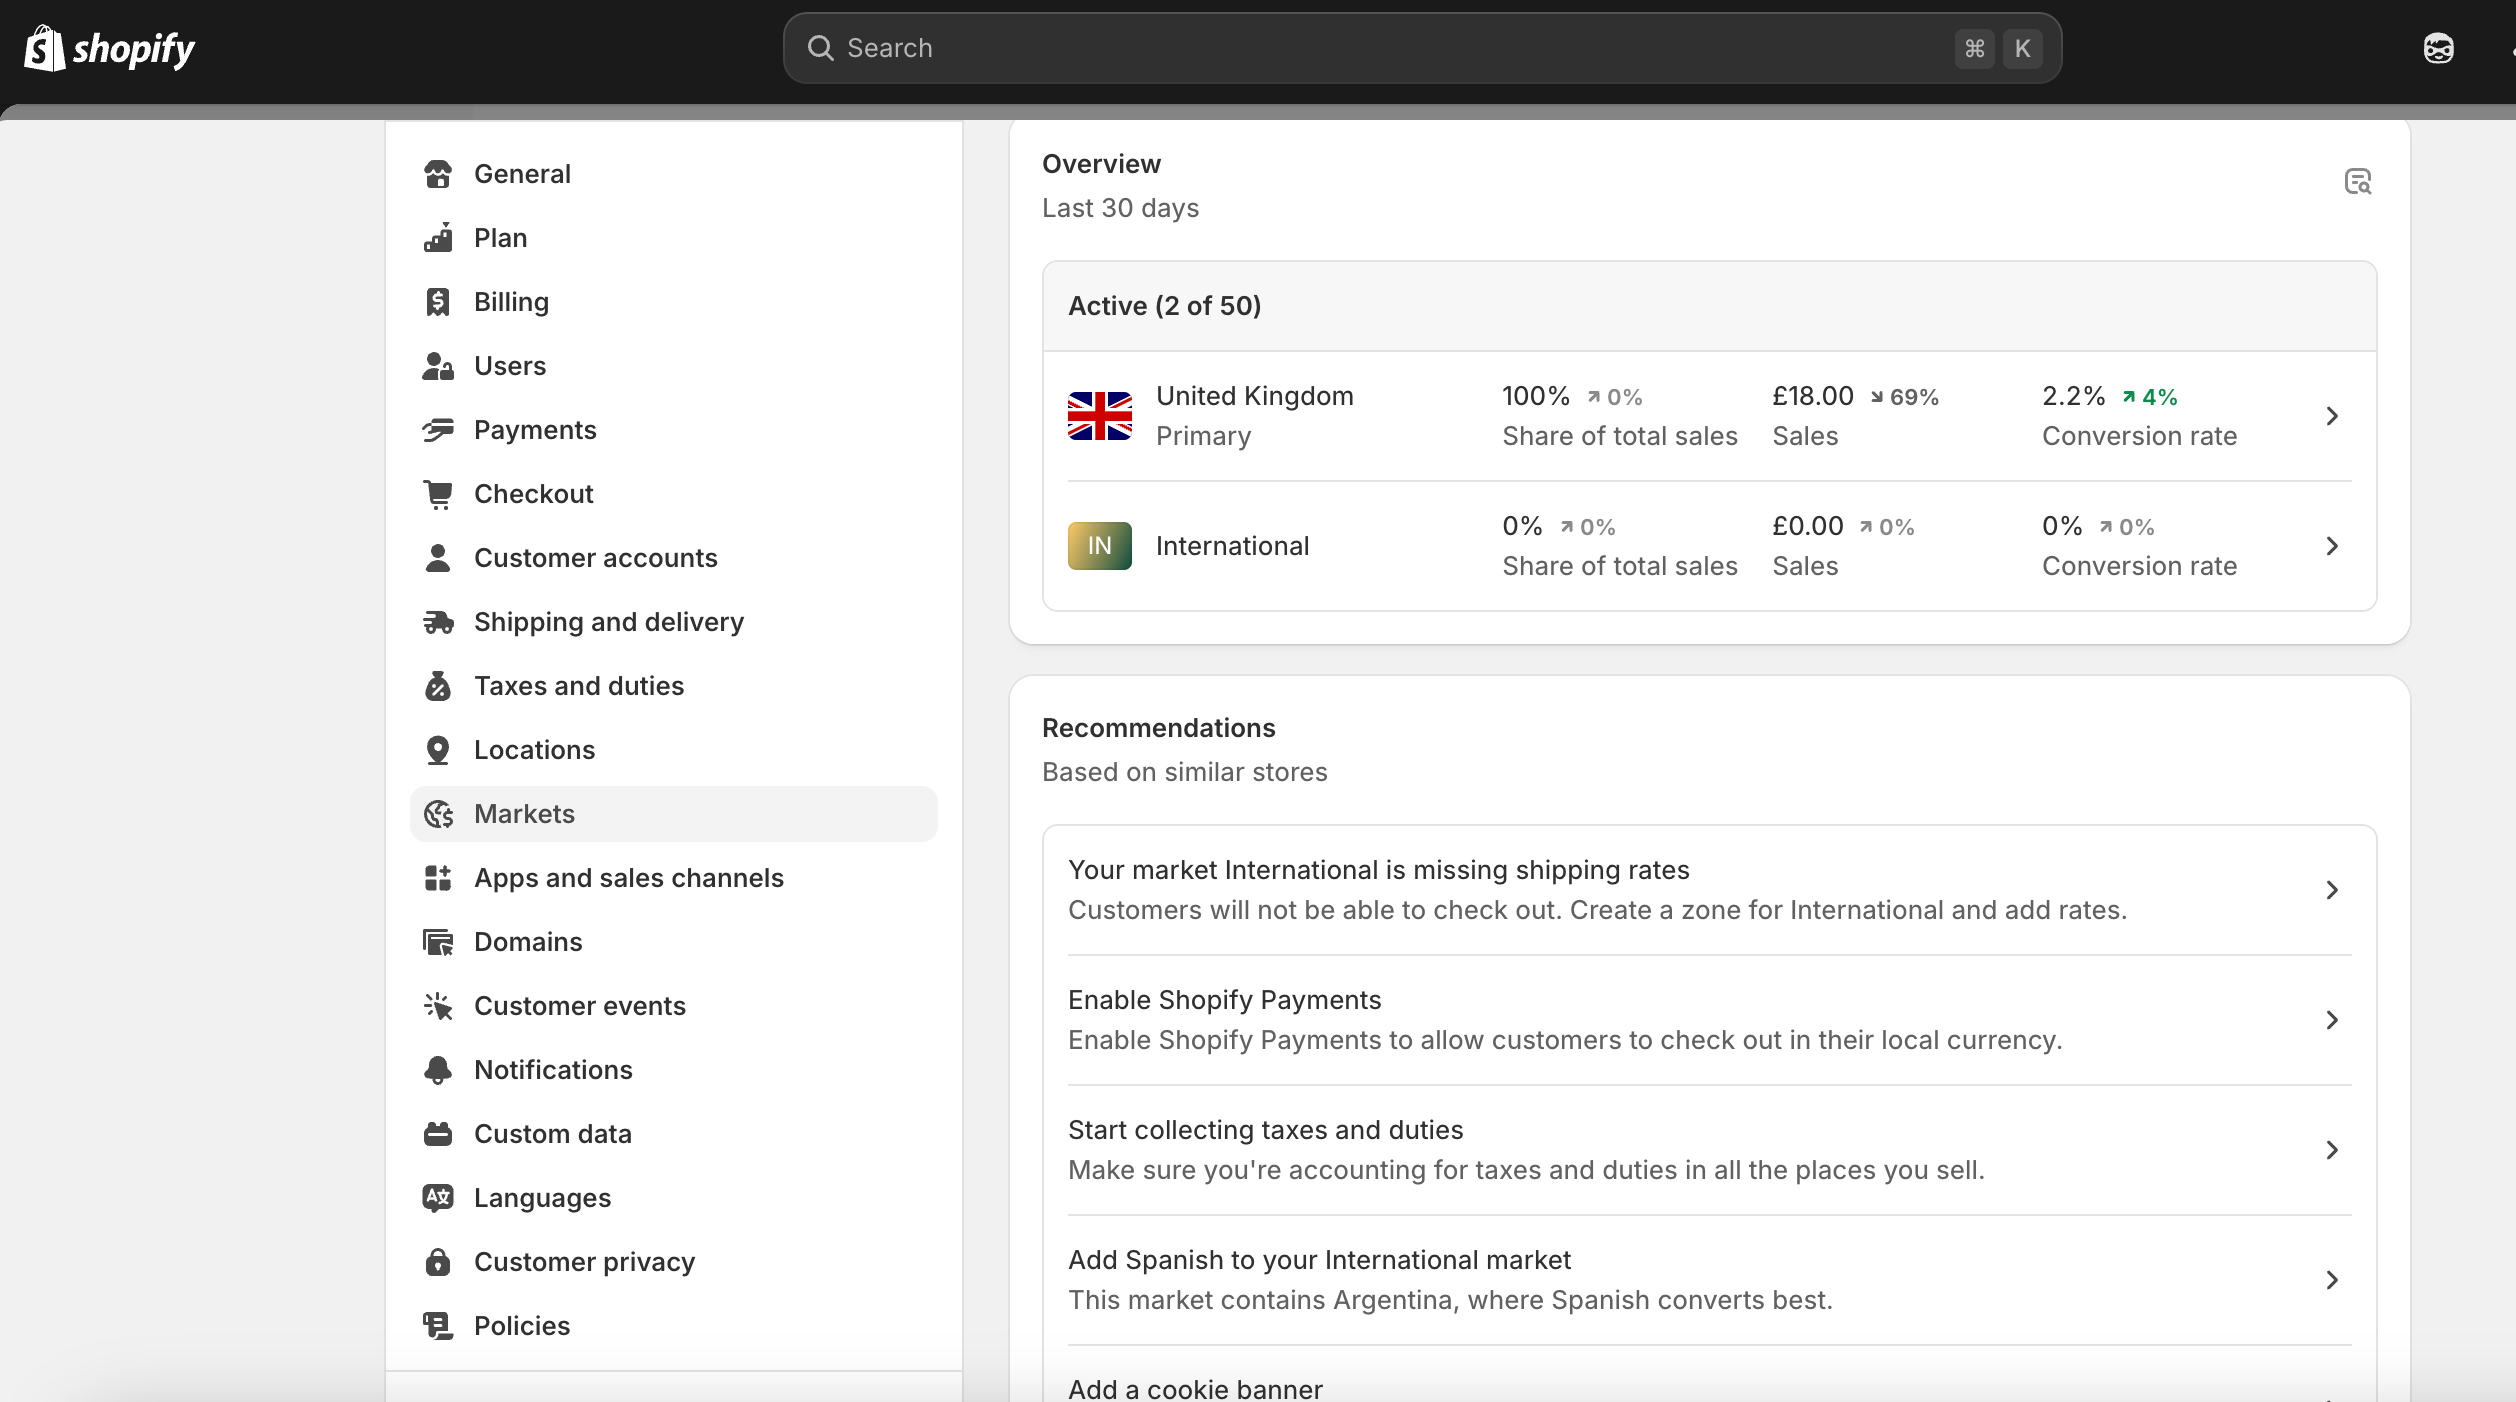Click 'Your market International is missing shipping rates'

1378,870
